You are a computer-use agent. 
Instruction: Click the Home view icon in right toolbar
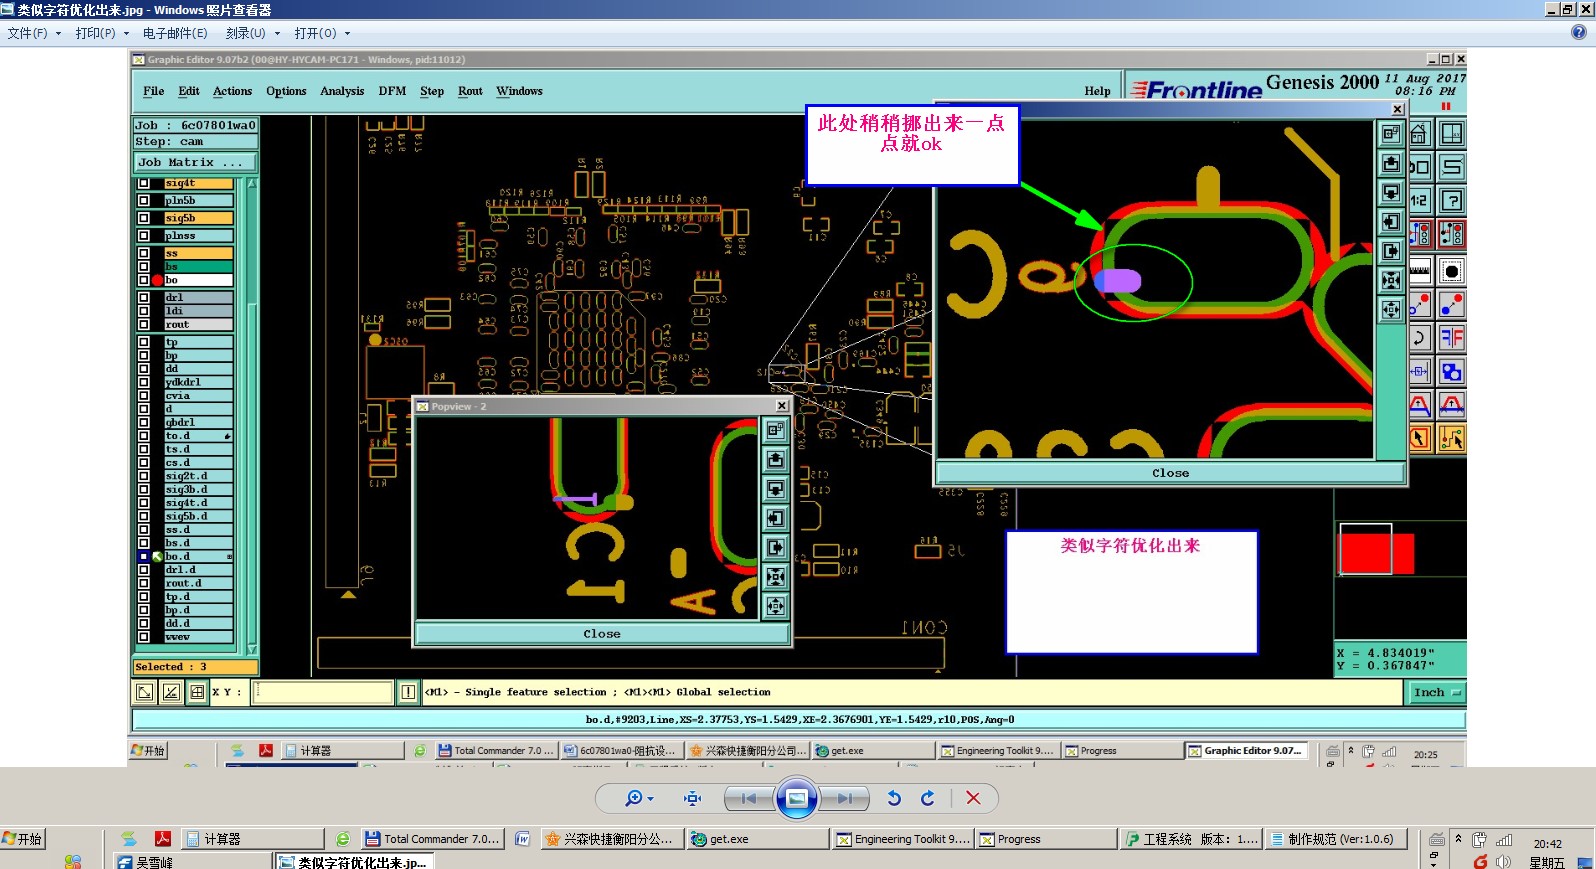1419,133
